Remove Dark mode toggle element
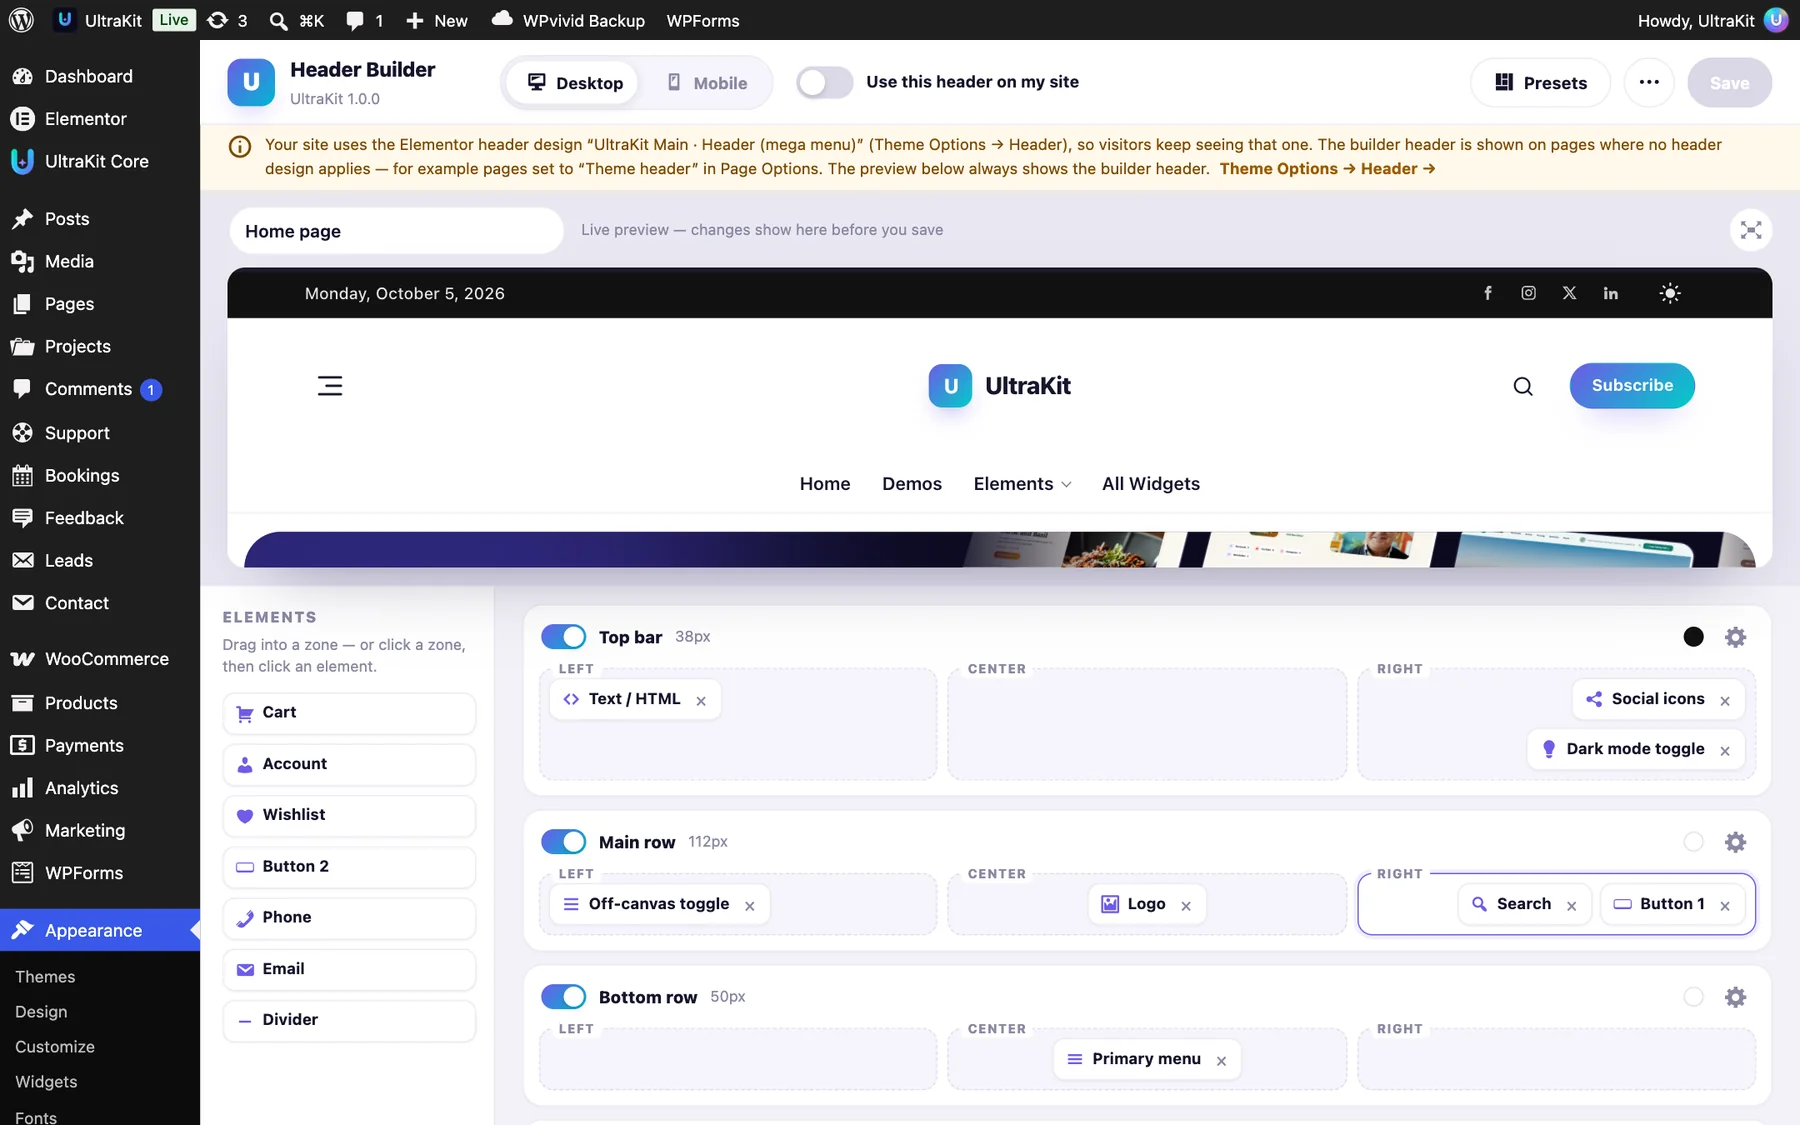 [x=1725, y=750]
